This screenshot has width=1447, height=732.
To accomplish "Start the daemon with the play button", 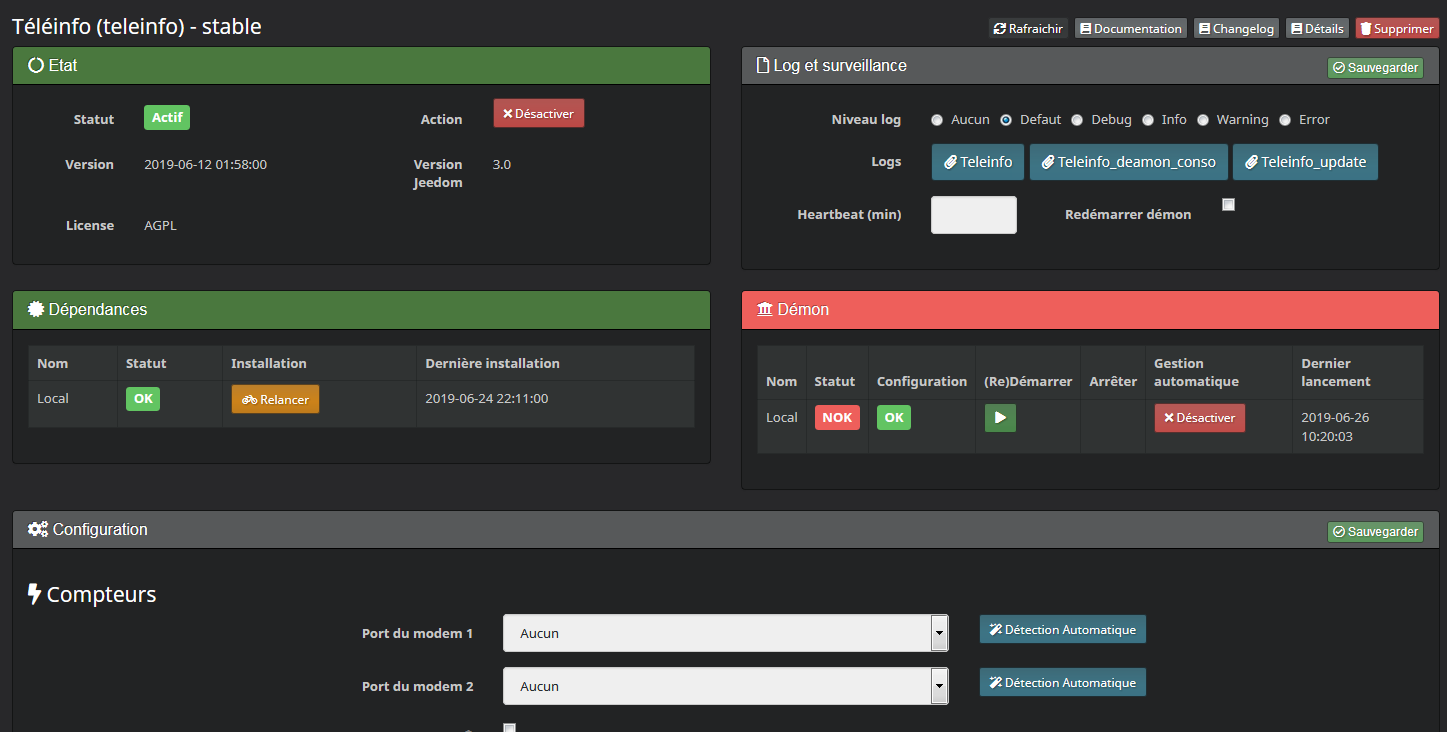I will point(1000,418).
